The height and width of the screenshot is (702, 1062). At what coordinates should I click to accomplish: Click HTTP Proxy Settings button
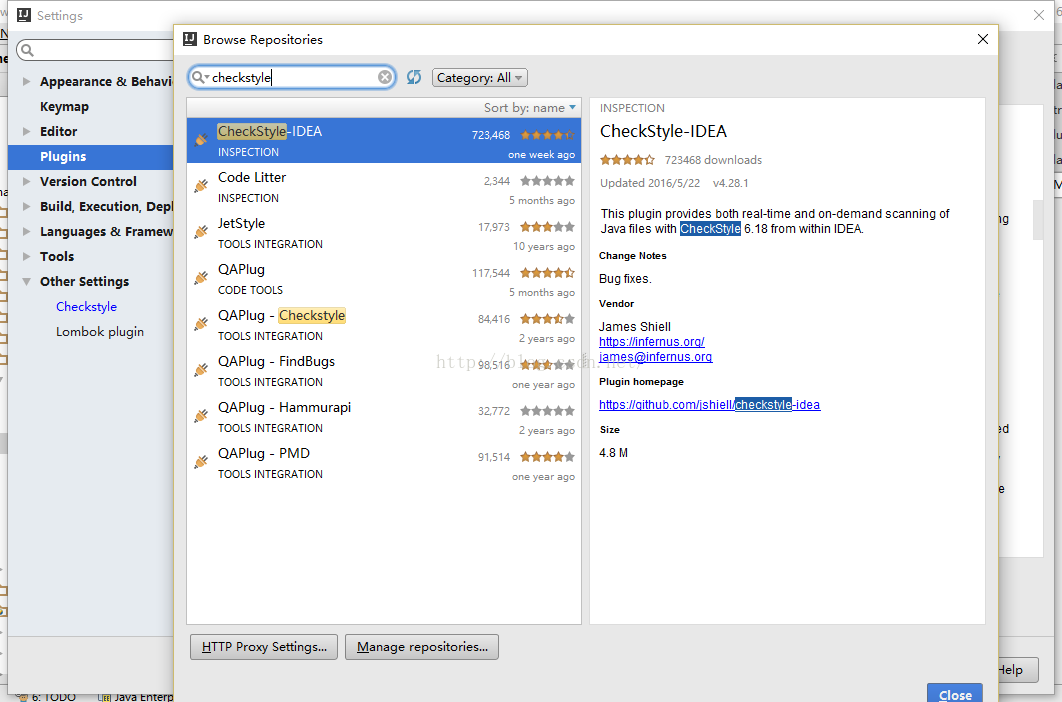click(x=264, y=647)
